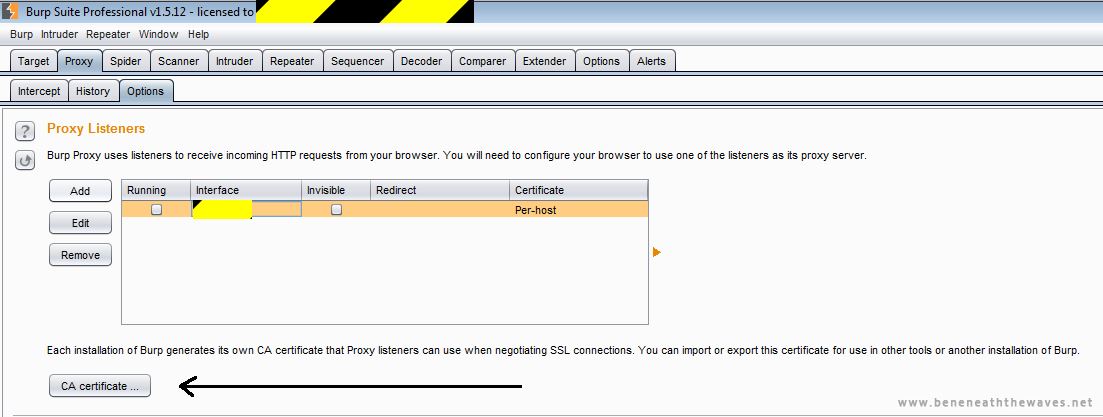Click the Certificate column header
The width and height of the screenshot is (1103, 417).
(x=578, y=190)
